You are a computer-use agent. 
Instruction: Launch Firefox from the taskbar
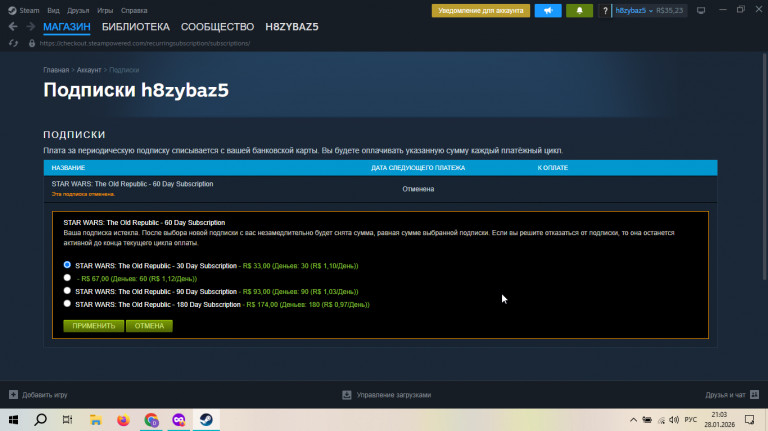click(123, 420)
